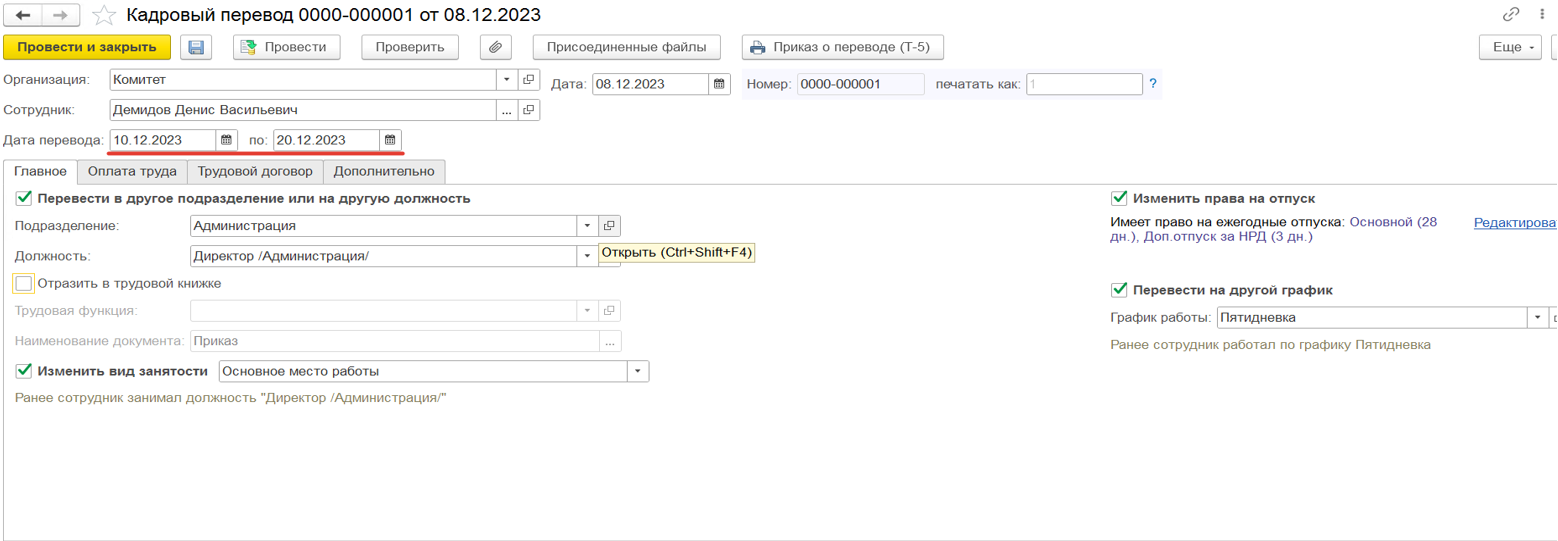1558x541 pixels.
Task: Expand the Подразделение dropdown list
Action: click(588, 226)
